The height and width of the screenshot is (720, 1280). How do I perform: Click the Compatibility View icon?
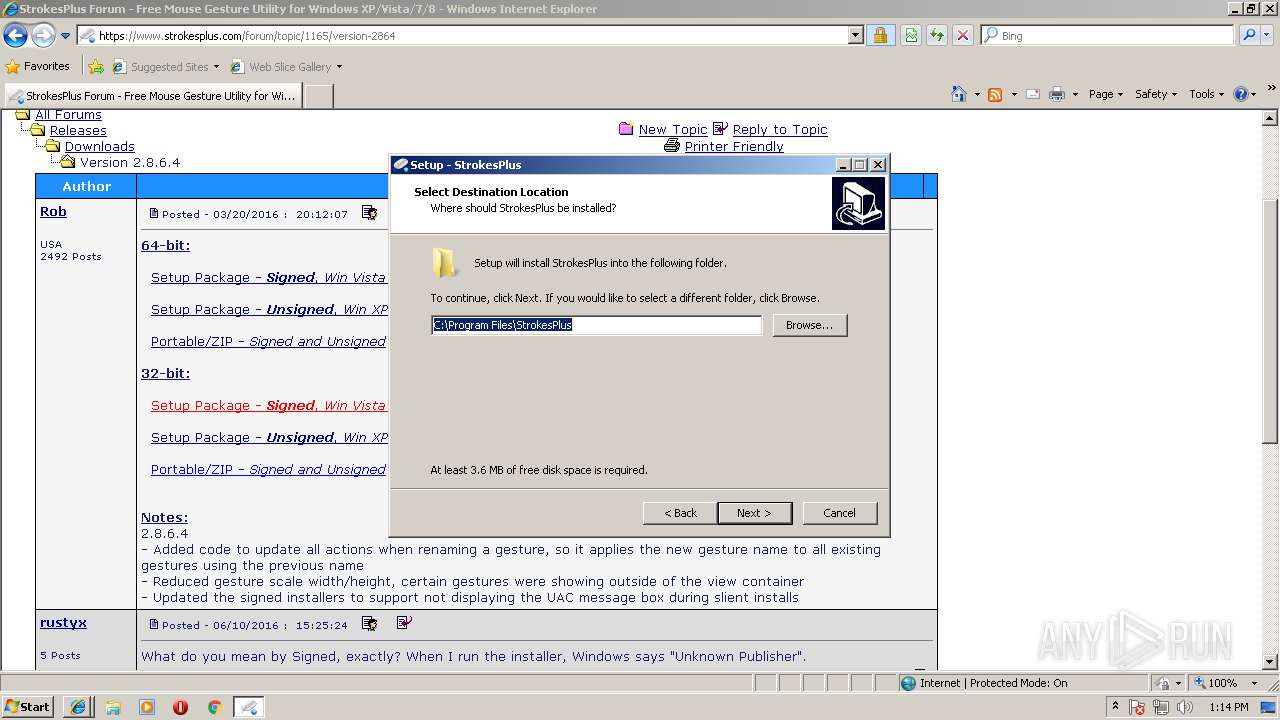click(x=911, y=35)
